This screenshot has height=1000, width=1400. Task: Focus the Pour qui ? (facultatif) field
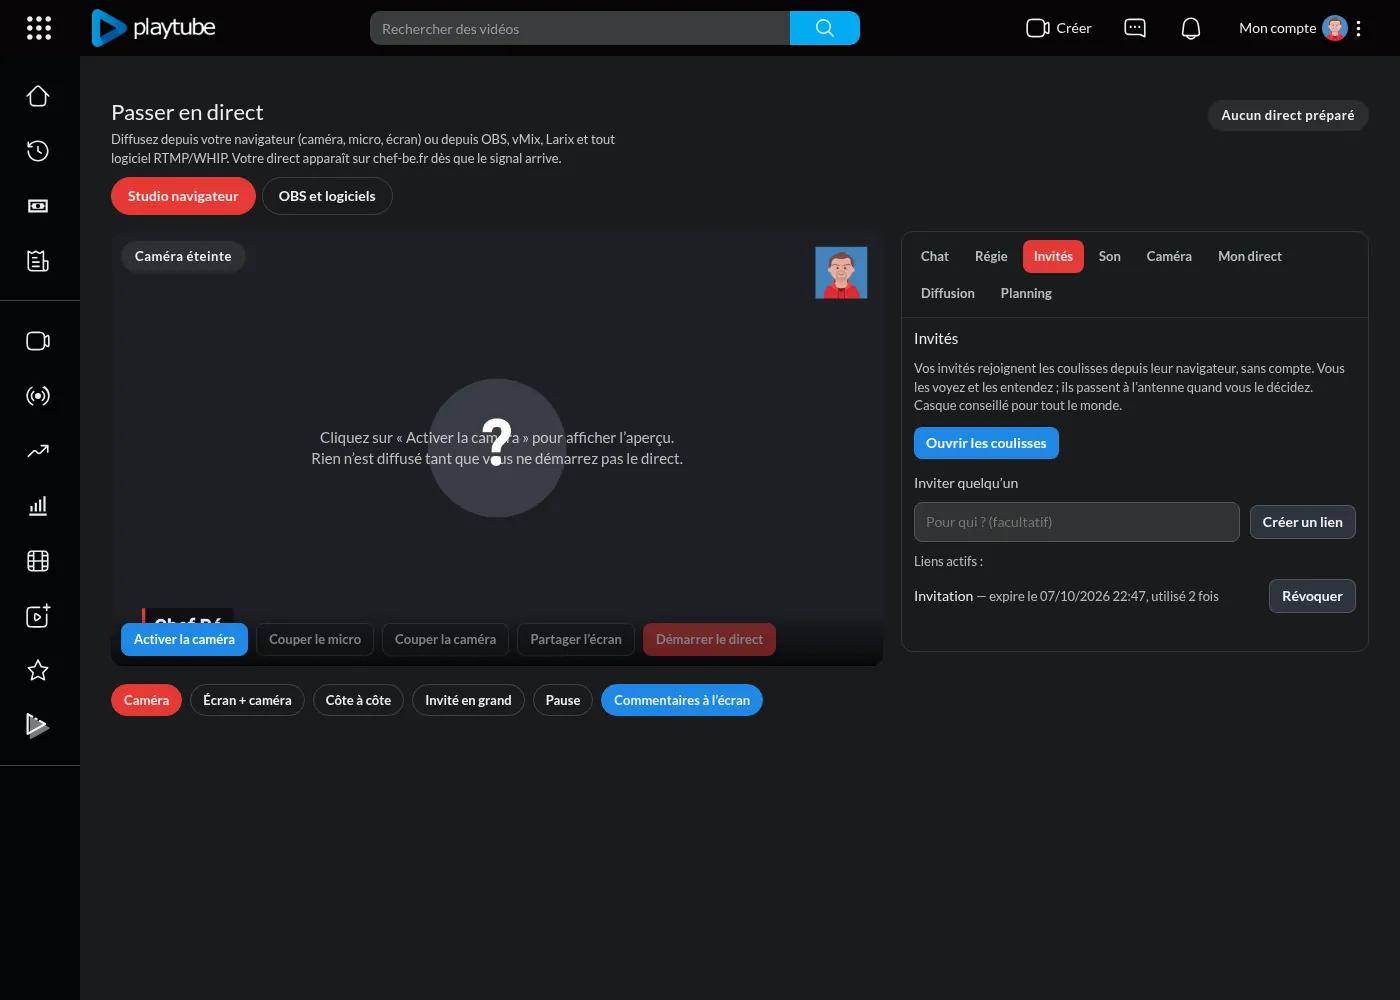tap(1077, 522)
